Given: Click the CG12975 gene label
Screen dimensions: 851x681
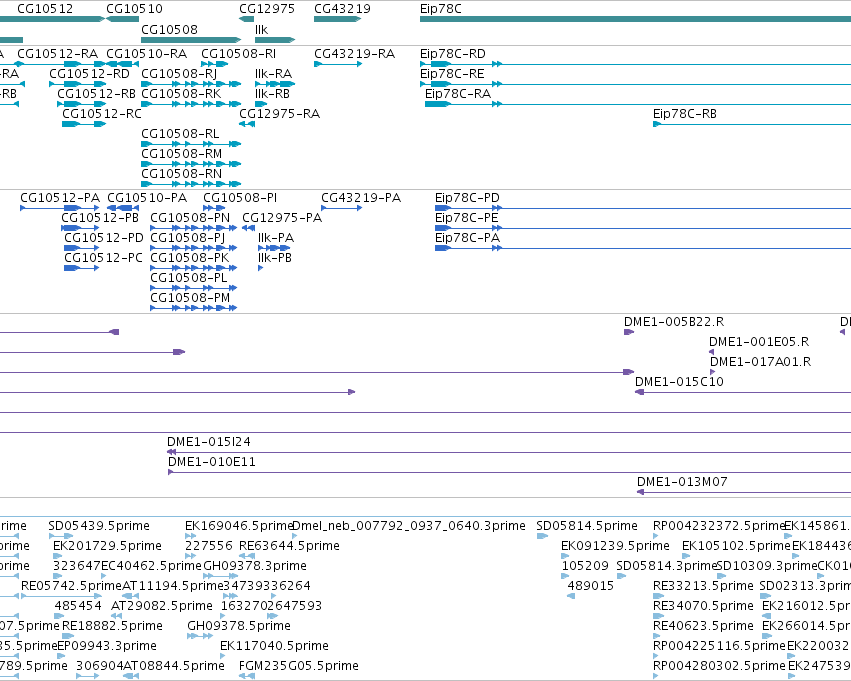Looking at the screenshot, I should [x=267, y=9].
